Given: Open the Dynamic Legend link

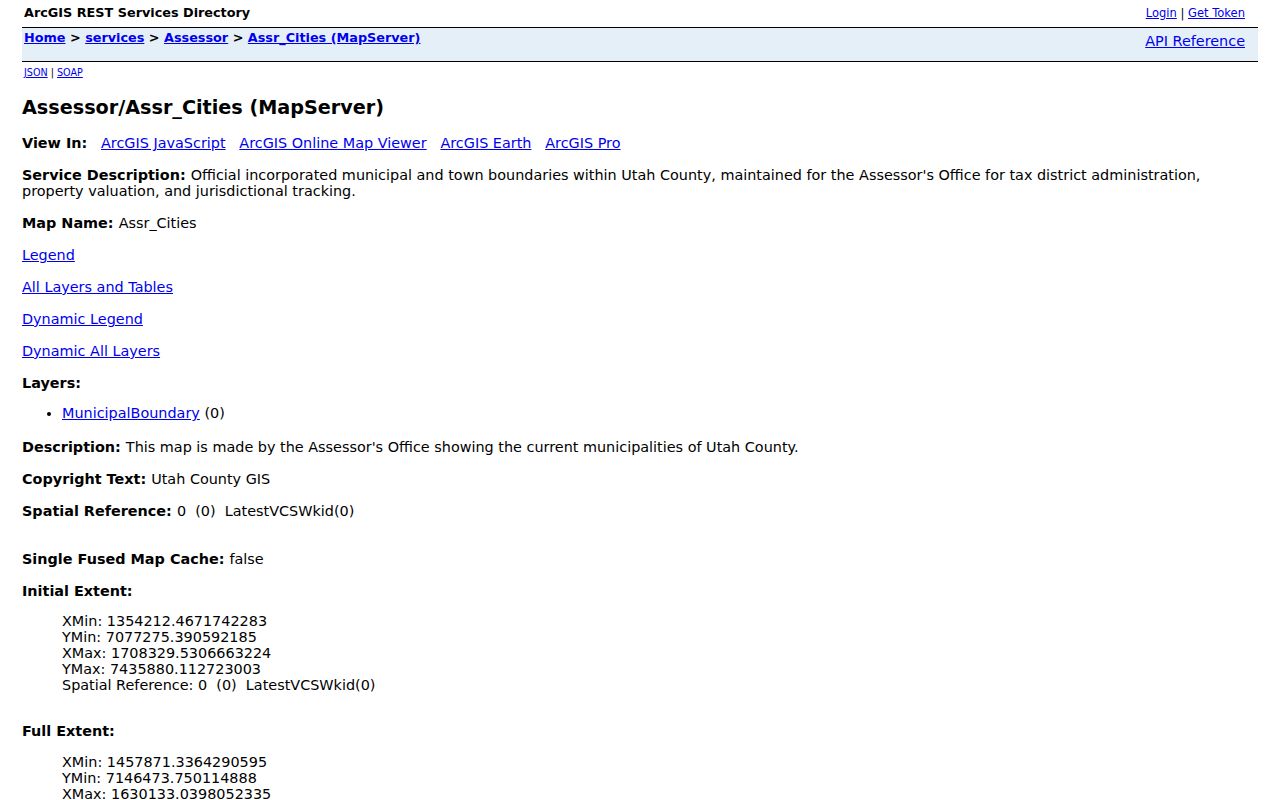Looking at the screenshot, I should pyautogui.click(x=82, y=319).
